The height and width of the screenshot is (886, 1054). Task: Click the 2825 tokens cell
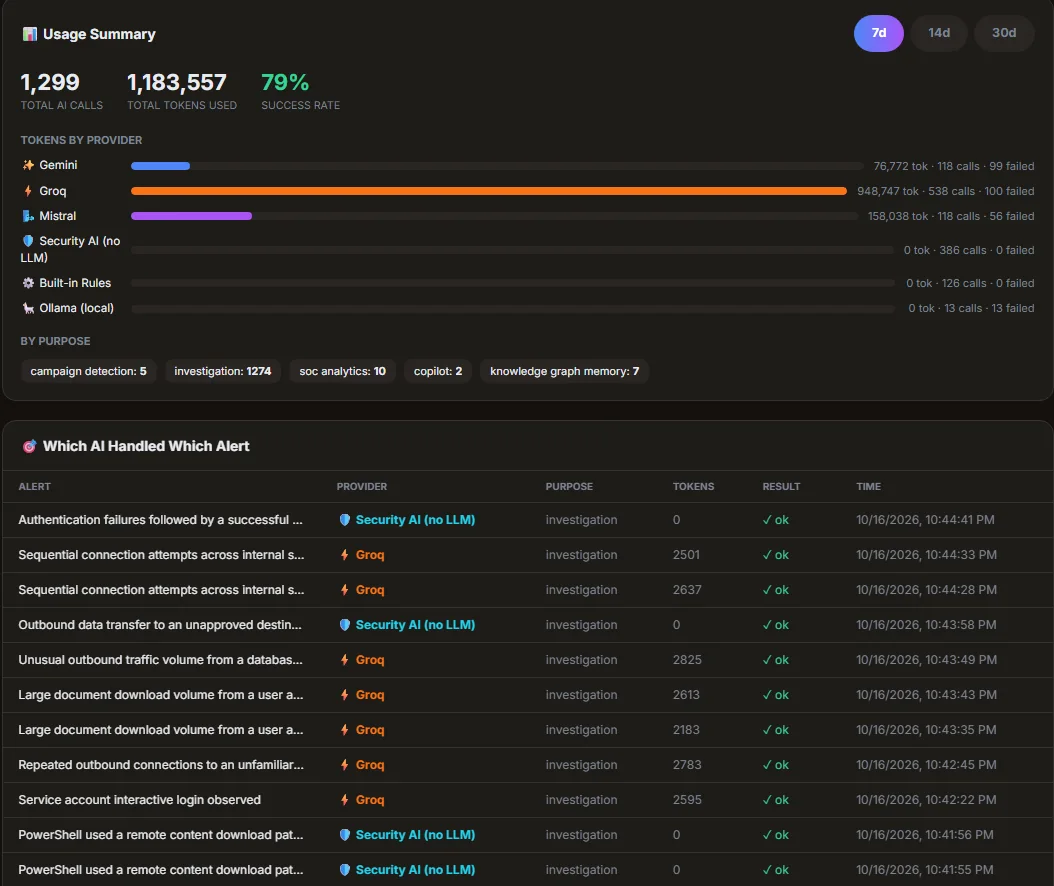coord(687,659)
